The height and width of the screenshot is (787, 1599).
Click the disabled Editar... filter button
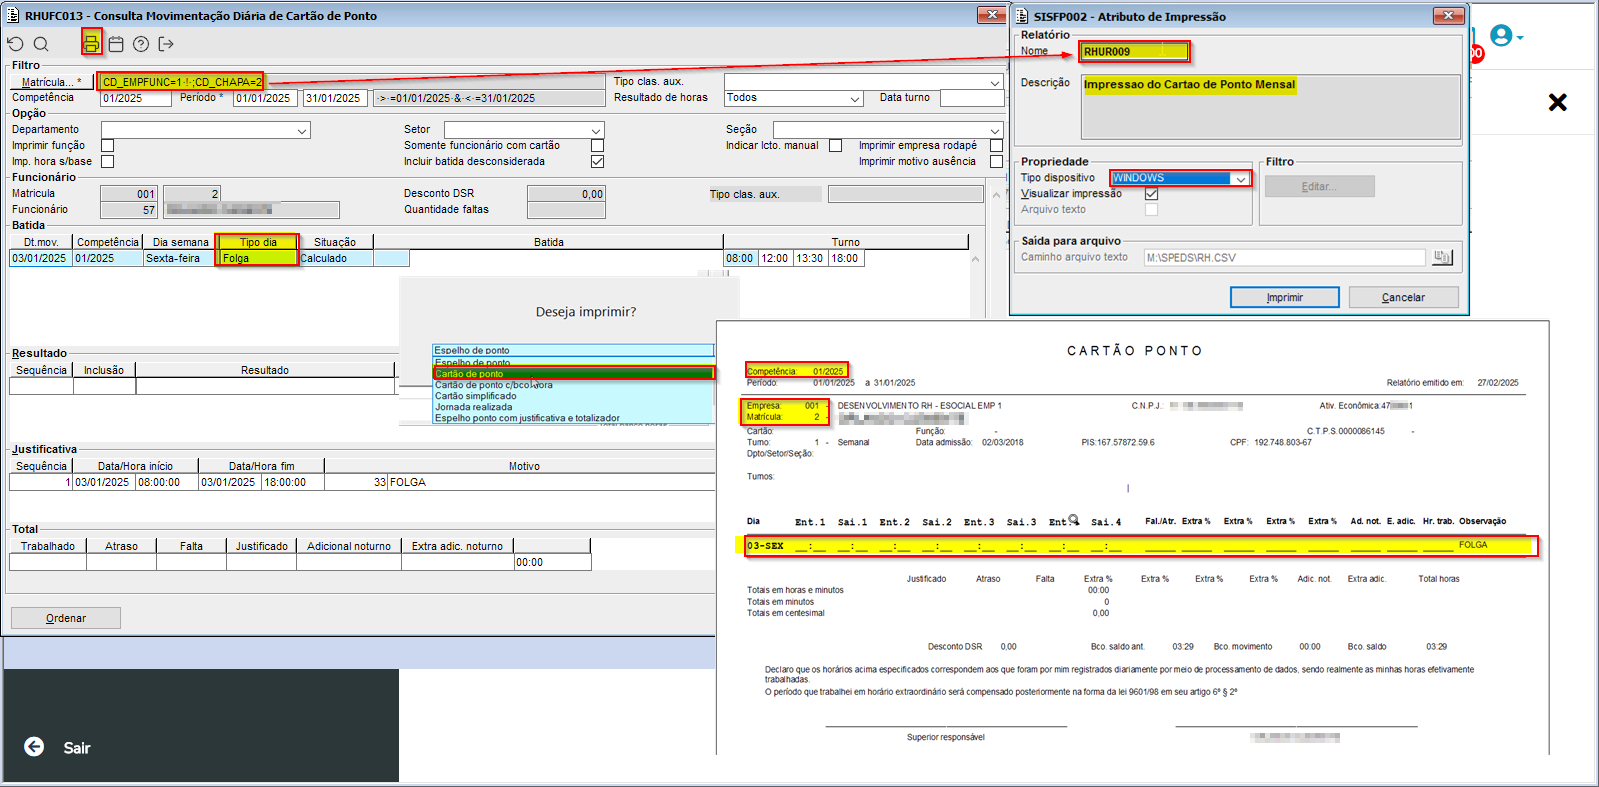click(1319, 186)
